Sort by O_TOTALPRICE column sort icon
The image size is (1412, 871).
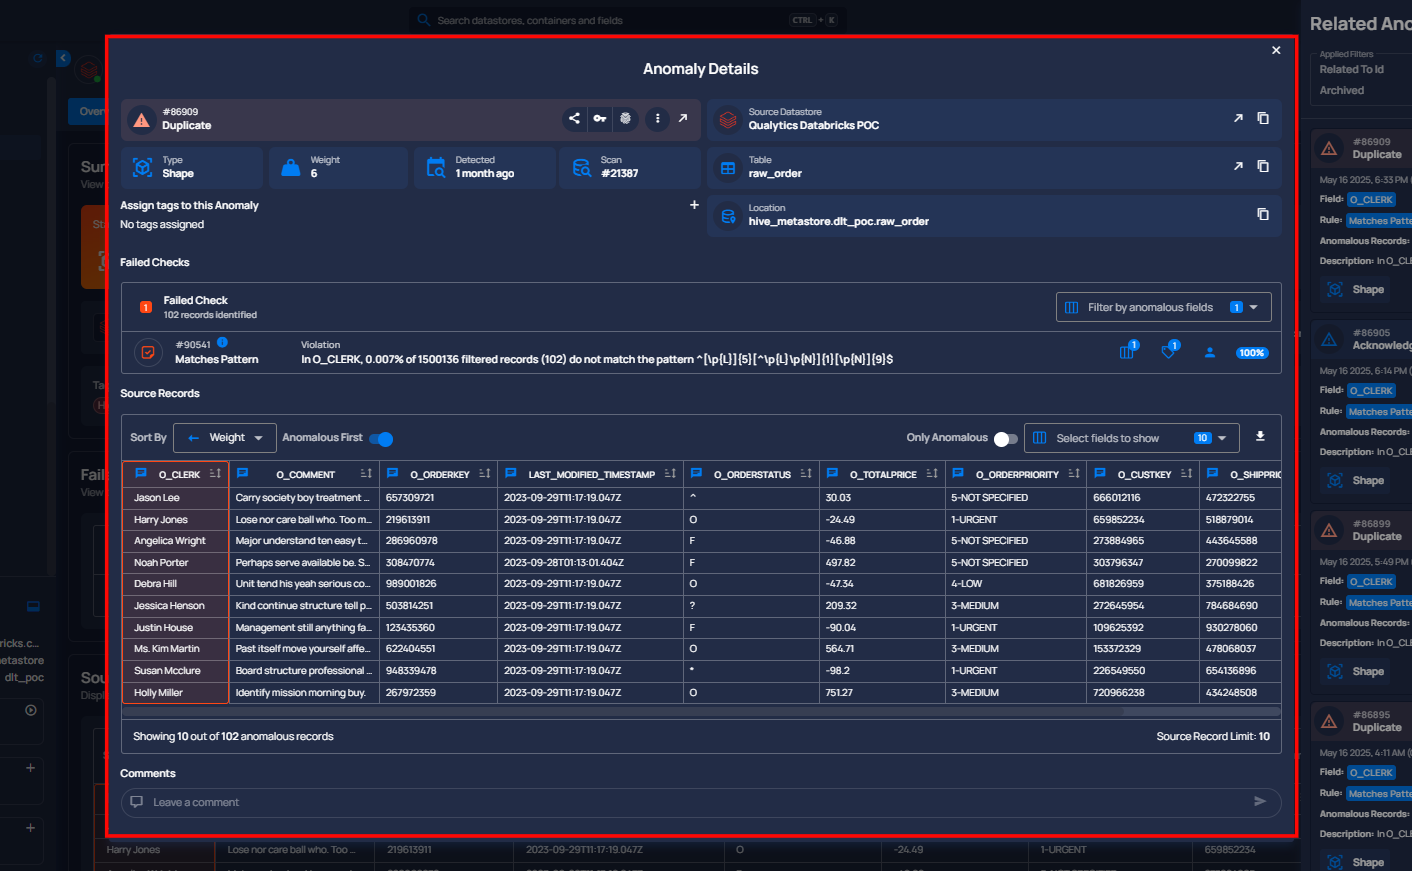click(932, 474)
